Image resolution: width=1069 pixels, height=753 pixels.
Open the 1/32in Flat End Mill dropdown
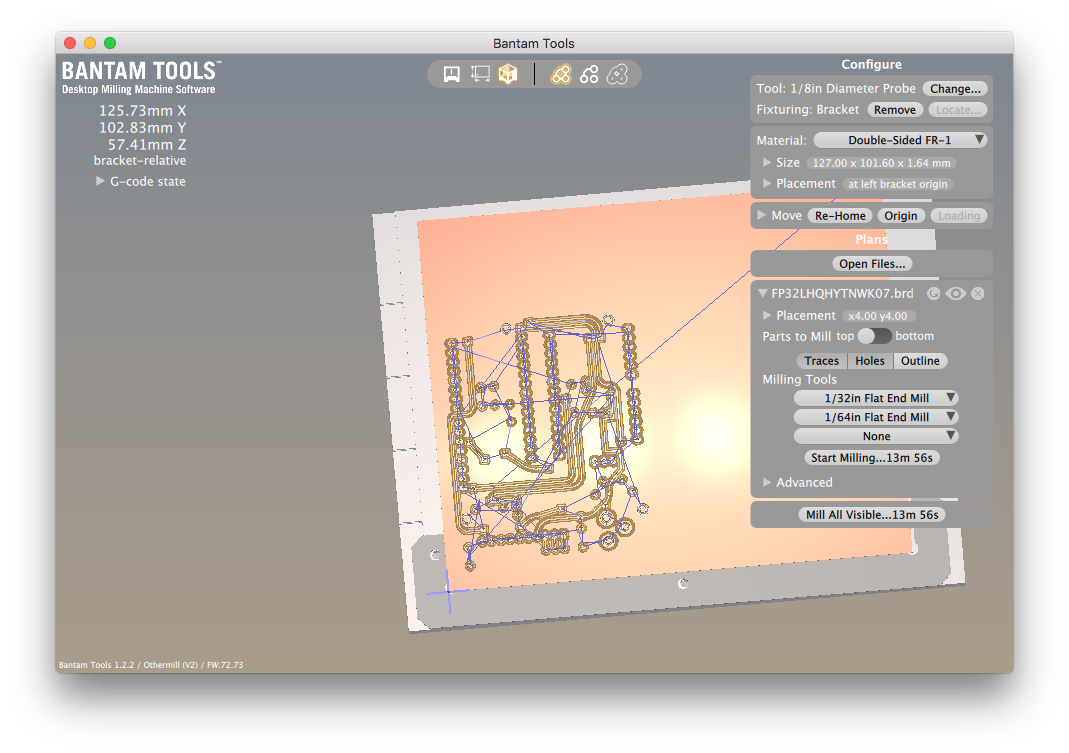click(x=876, y=398)
